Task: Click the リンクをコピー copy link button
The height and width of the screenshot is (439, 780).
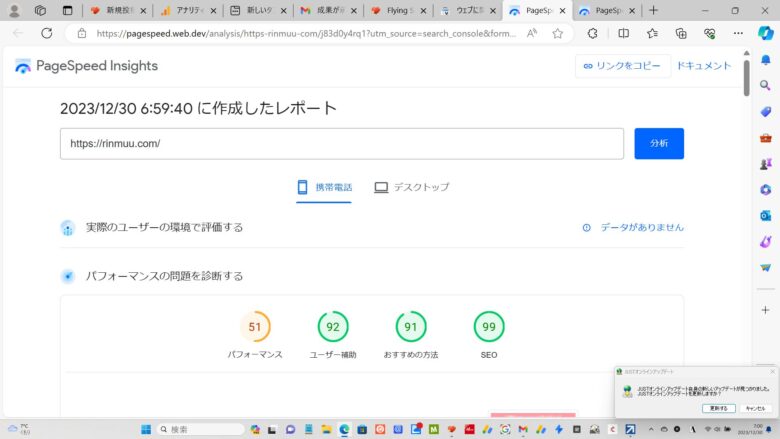Action: pyautogui.click(x=621, y=66)
